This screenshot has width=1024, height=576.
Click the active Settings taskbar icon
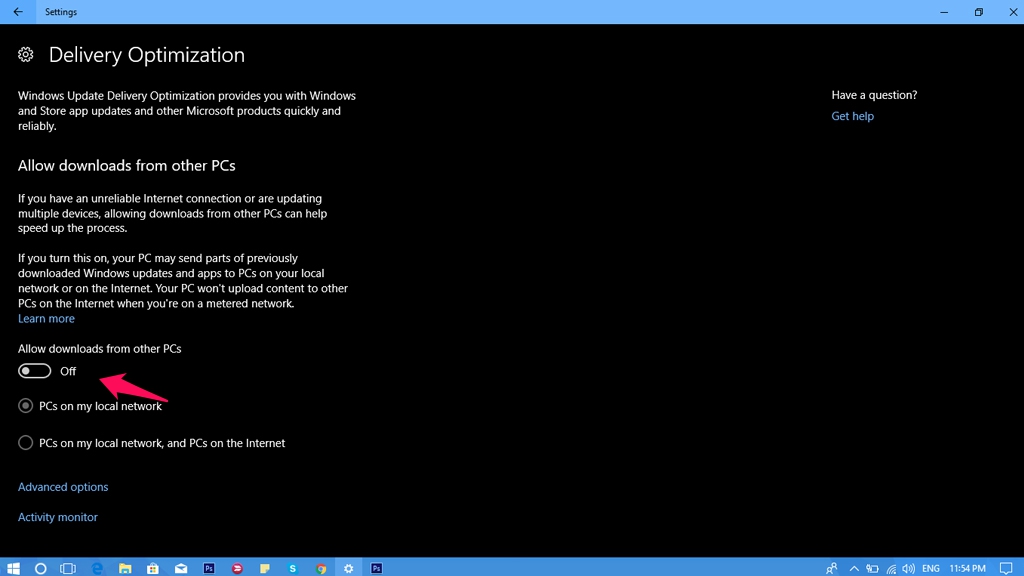coord(349,568)
